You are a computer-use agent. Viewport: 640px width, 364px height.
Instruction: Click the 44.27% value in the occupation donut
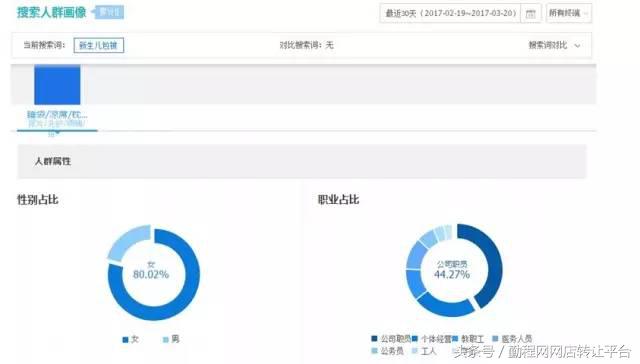[451, 274]
